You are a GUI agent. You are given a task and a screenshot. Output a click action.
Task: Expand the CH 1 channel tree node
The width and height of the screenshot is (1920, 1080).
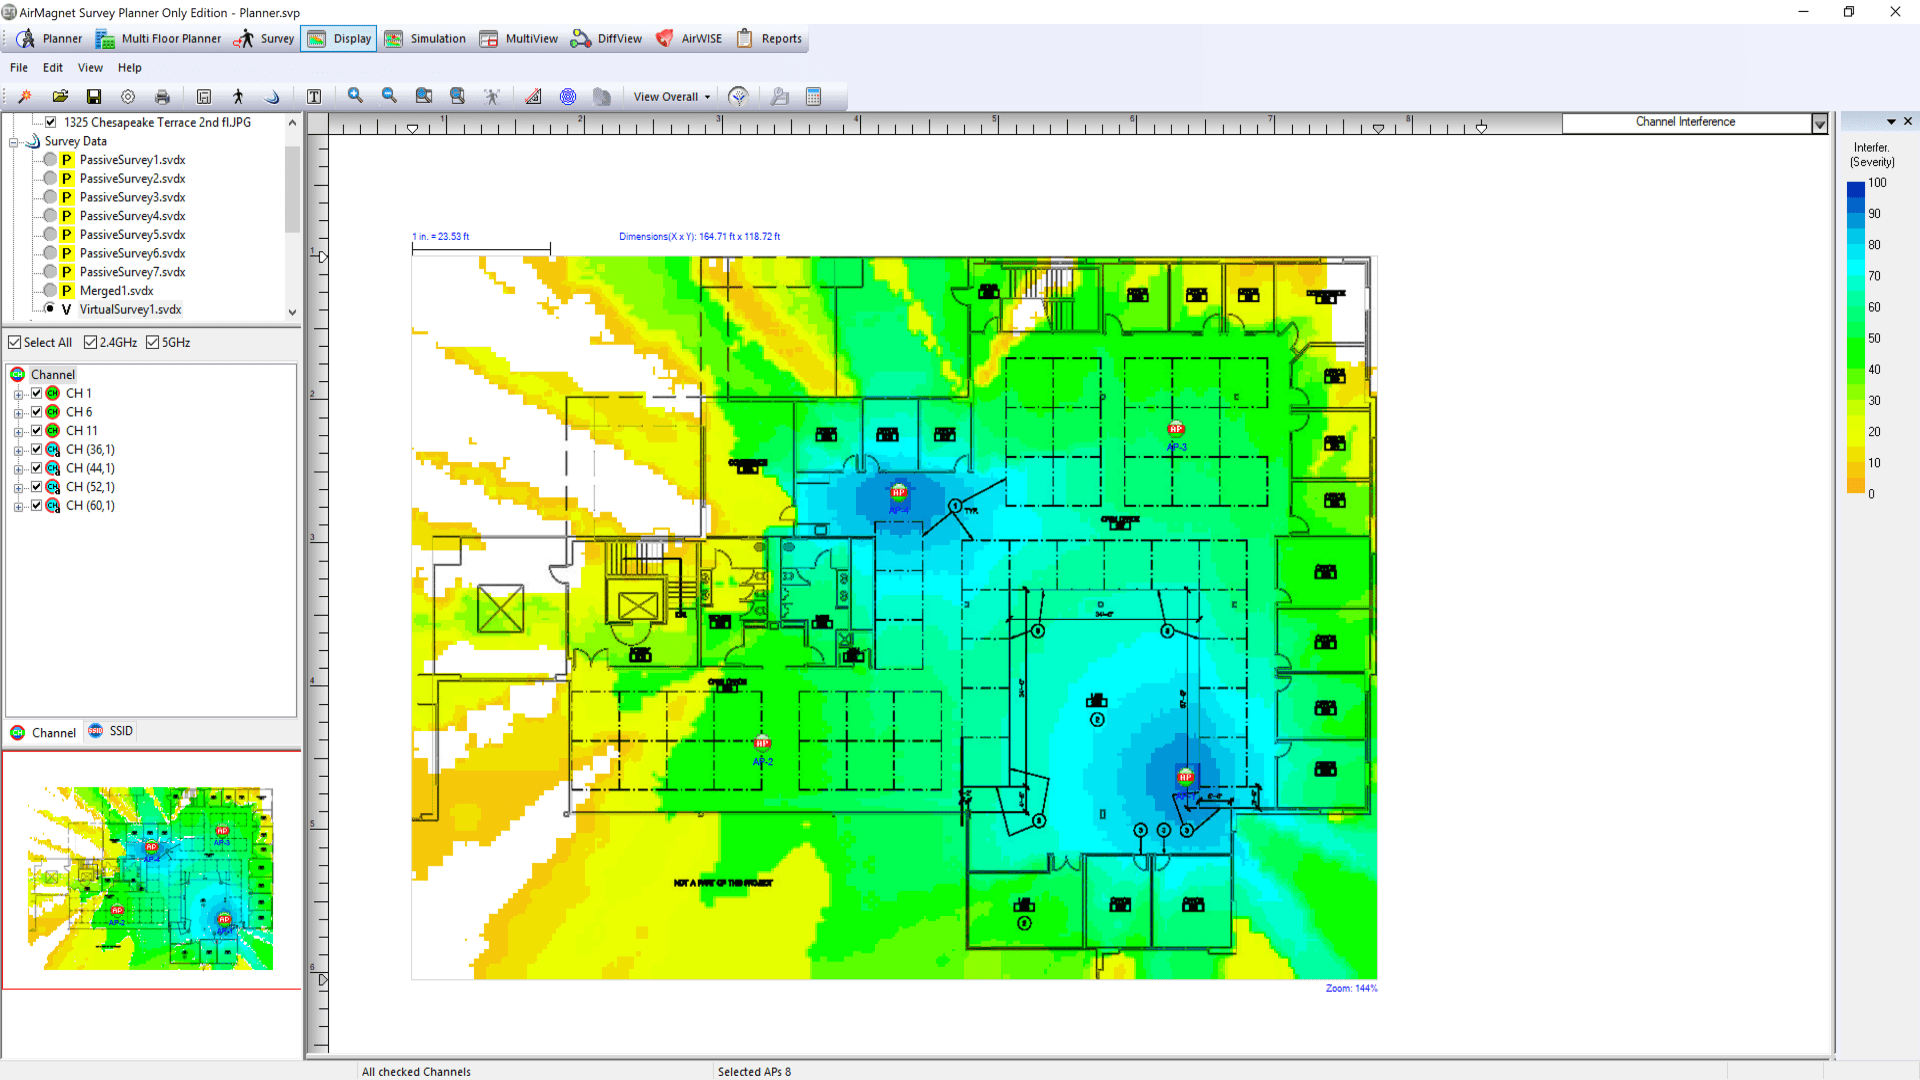click(x=18, y=392)
